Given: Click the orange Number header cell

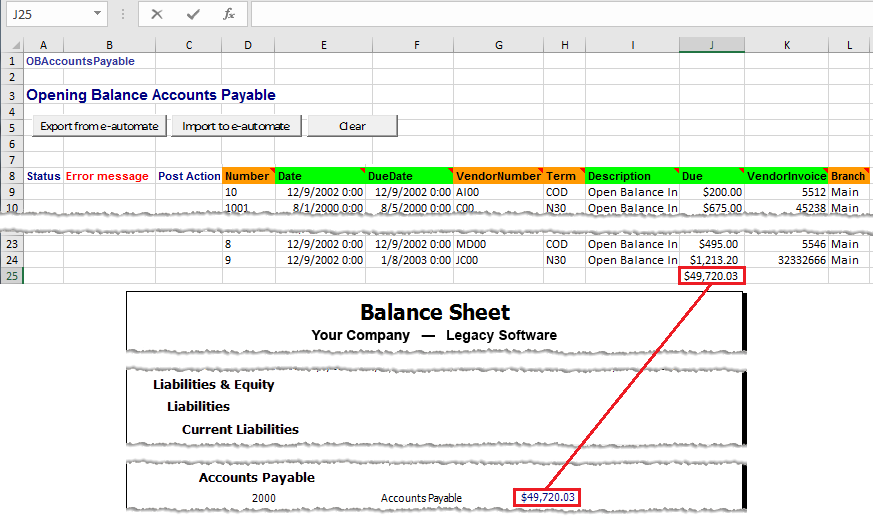Looking at the screenshot, I should tap(248, 176).
